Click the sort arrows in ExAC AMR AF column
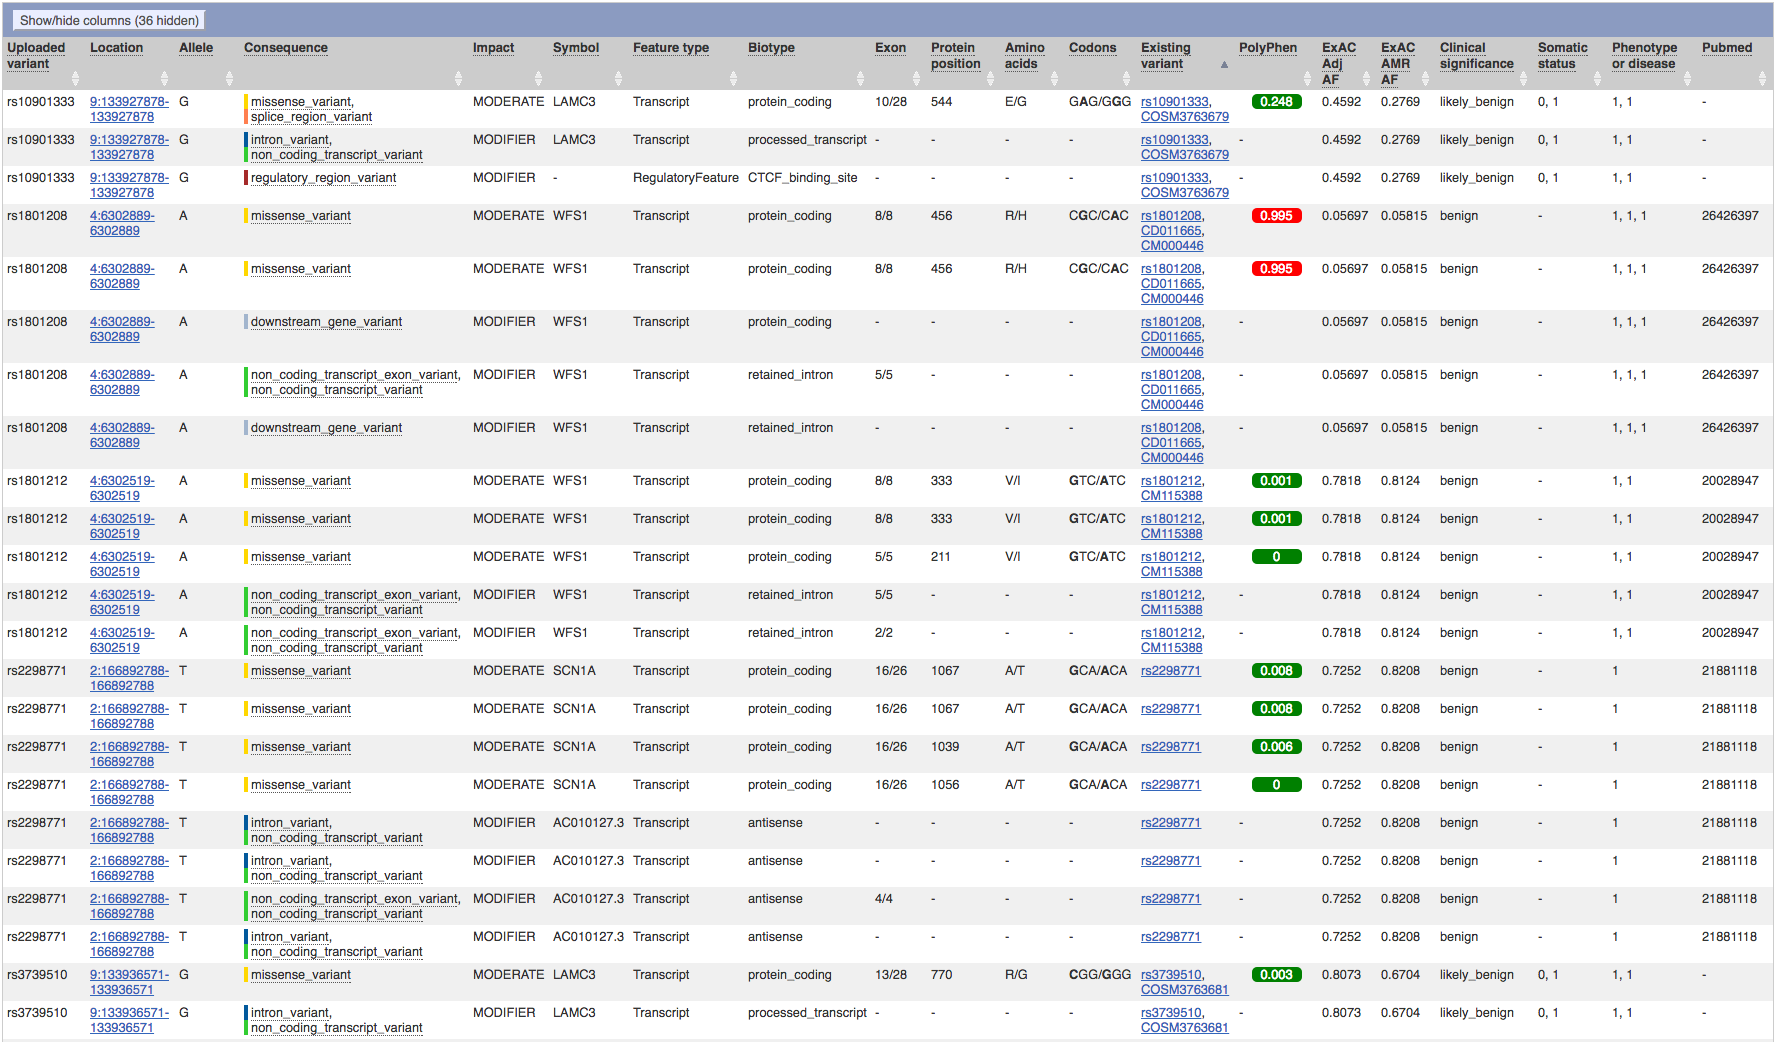The height and width of the screenshot is (1042, 1777). click(1426, 78)
